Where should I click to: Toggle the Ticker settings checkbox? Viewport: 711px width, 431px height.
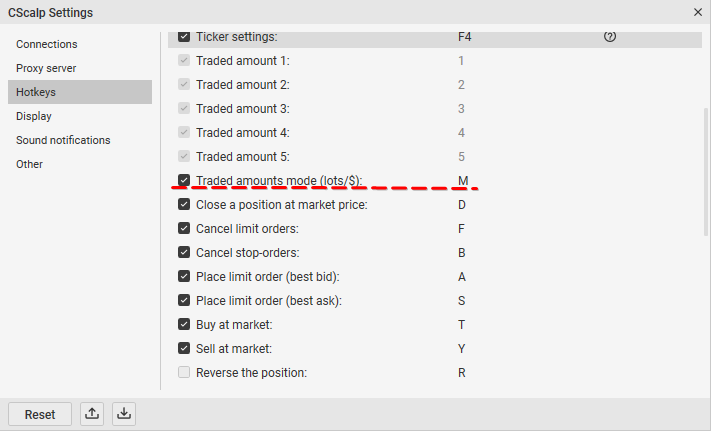(x=184, y=37)
